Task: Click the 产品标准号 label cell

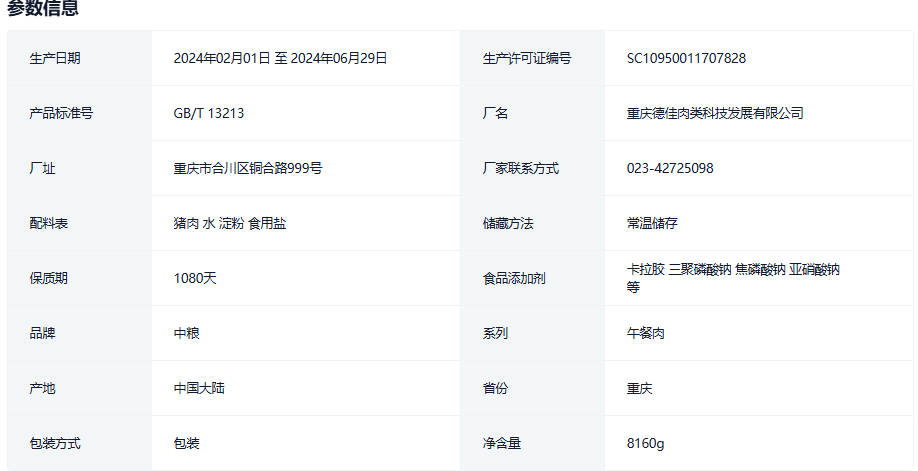Action: pyautogui.click(x=61, y=113)
